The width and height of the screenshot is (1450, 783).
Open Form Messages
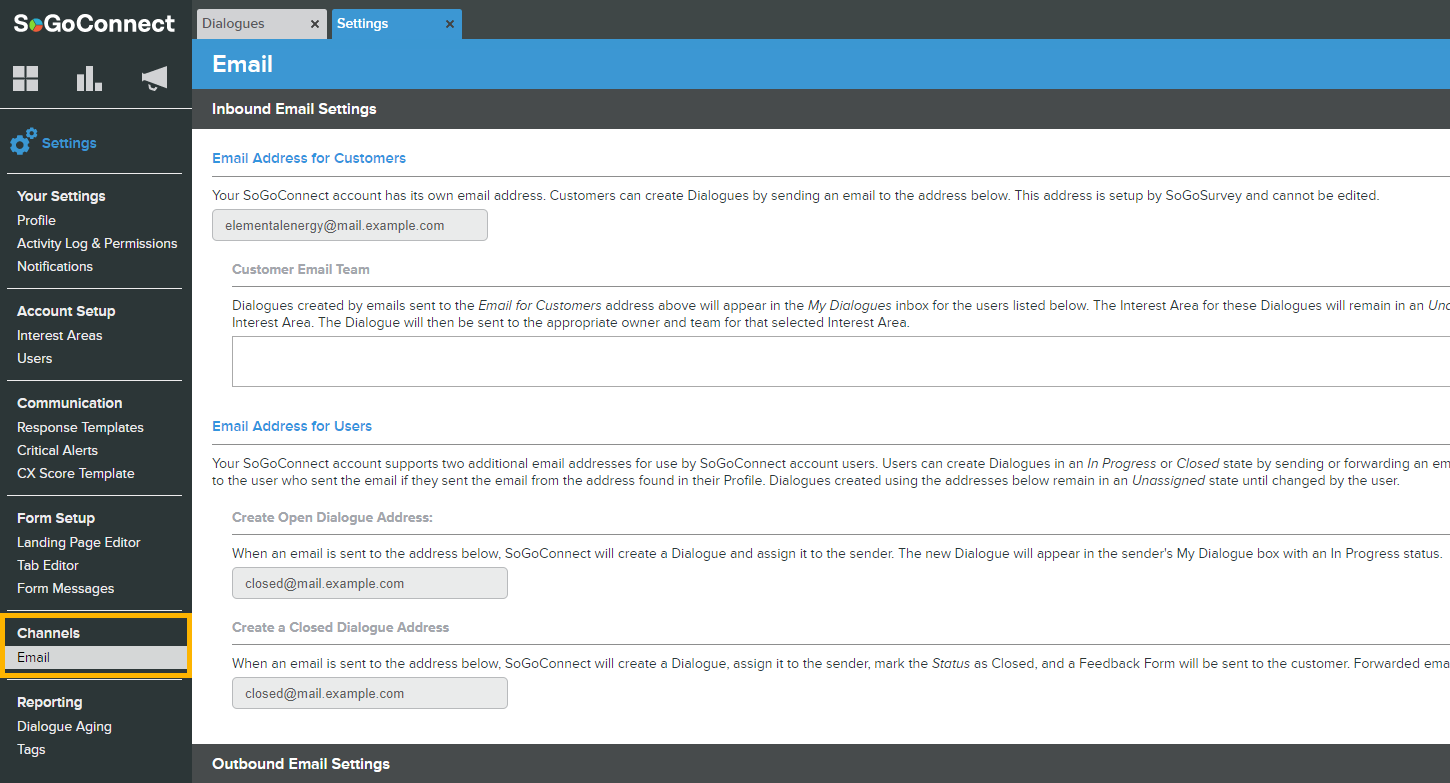[x=66, y=588]
